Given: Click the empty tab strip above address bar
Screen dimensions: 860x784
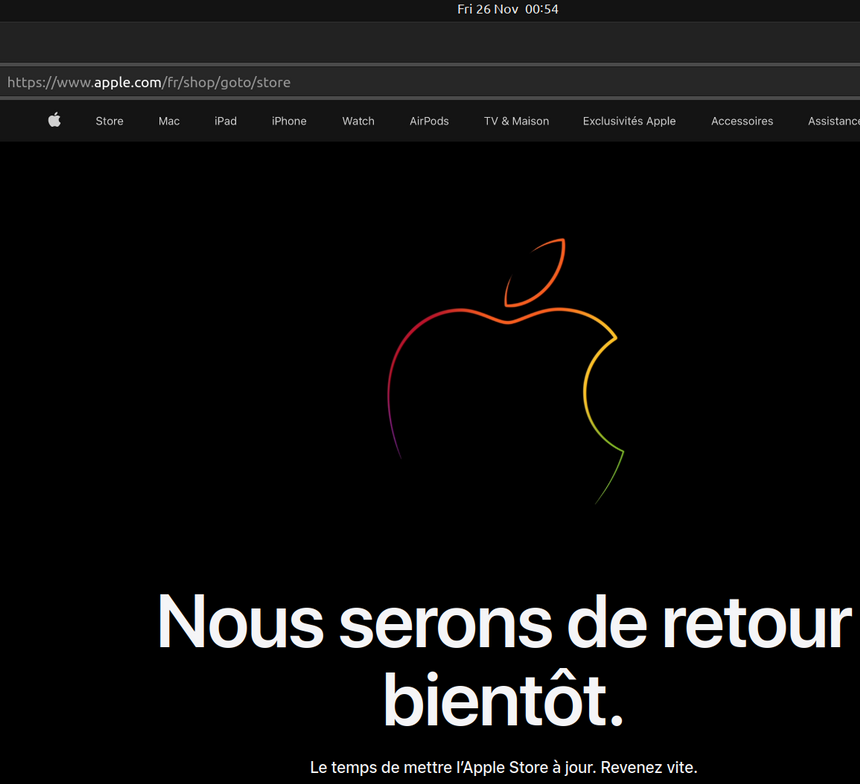Looking at the screenshot, I should click(430, 43).
